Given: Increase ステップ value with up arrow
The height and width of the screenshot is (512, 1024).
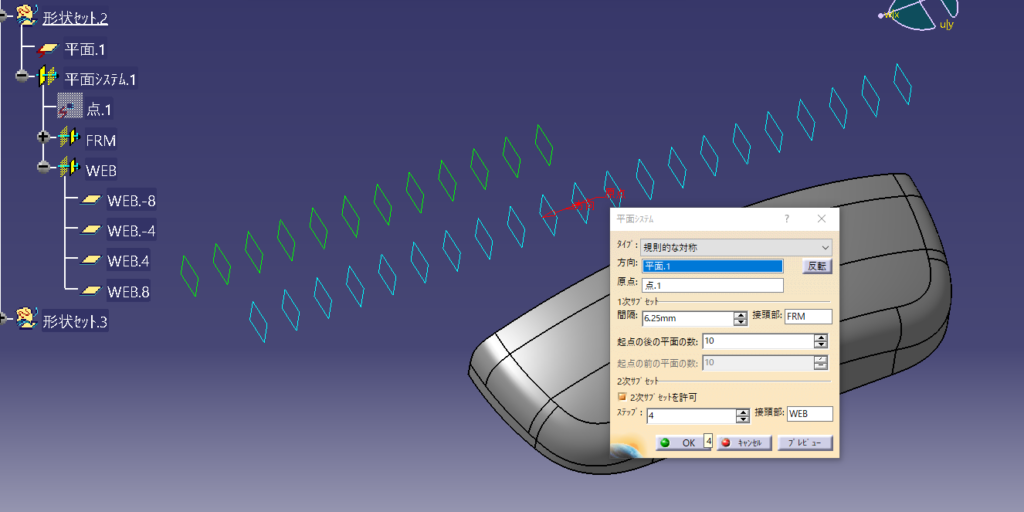Looking at the screenshot, I should click(x=742, y=412).
